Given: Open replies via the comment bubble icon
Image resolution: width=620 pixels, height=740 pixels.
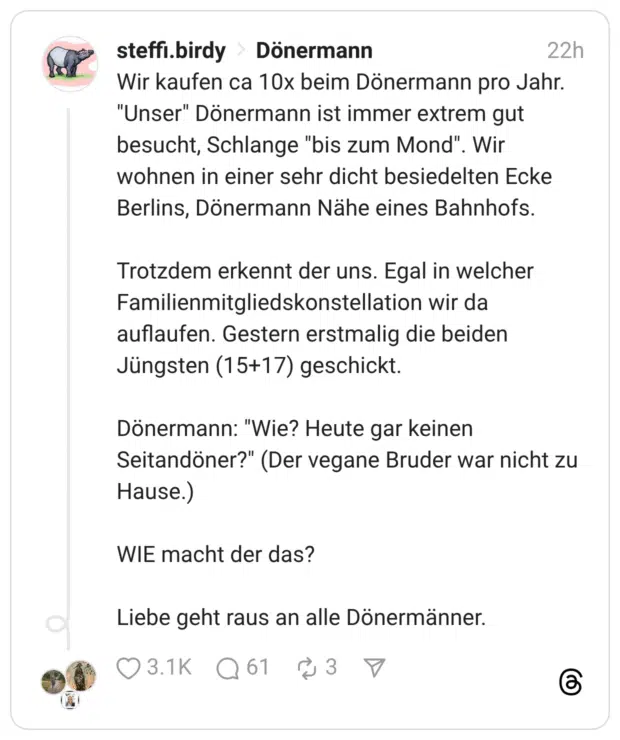Looking at the screenshot, I should (x=228, y=667).
